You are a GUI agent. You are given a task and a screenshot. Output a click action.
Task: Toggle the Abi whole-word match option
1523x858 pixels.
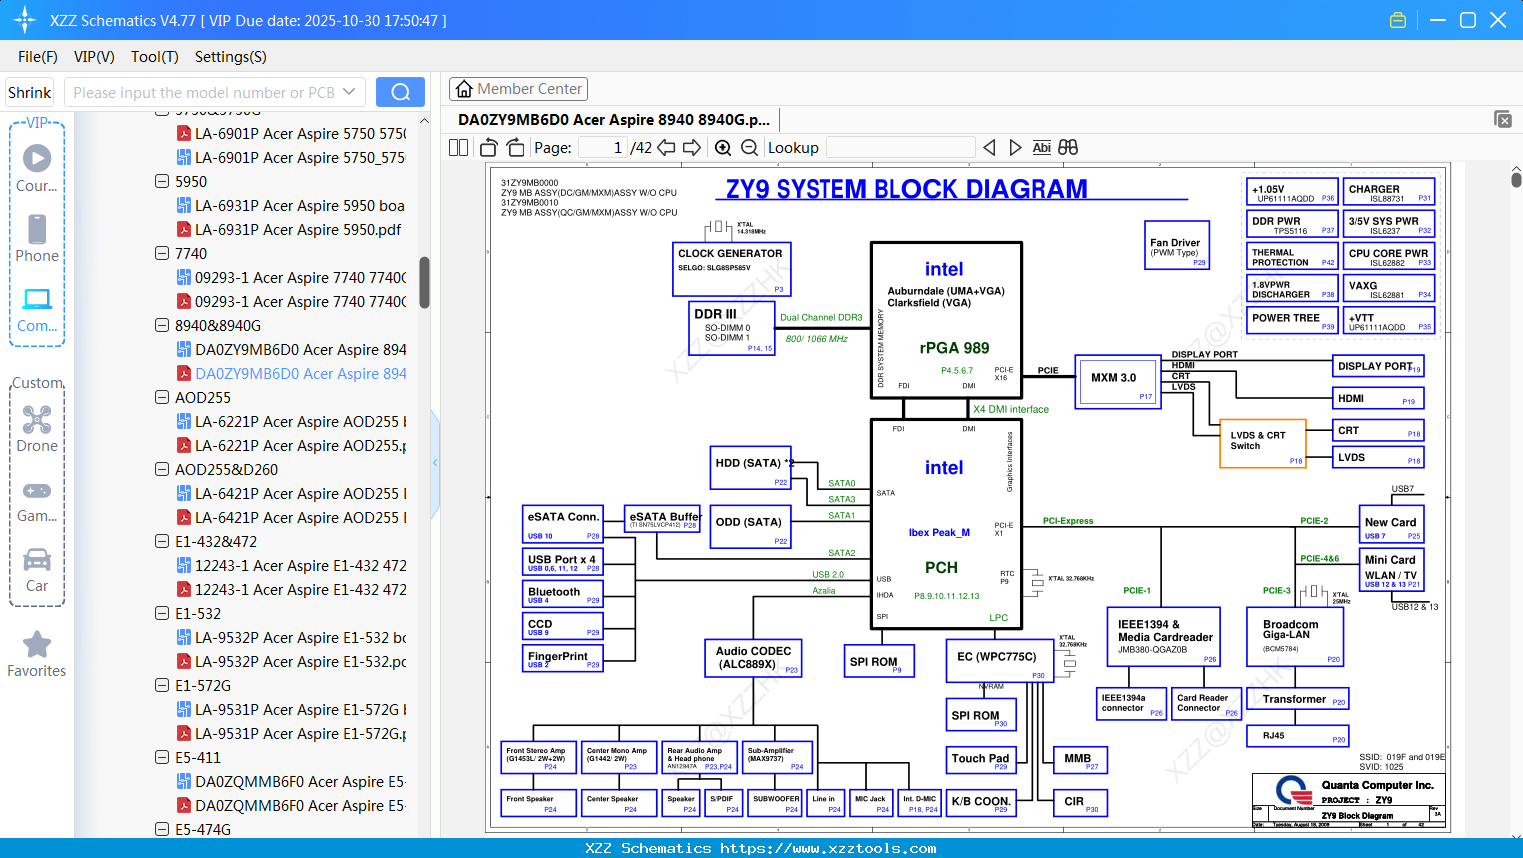[x=1041, y=148]
